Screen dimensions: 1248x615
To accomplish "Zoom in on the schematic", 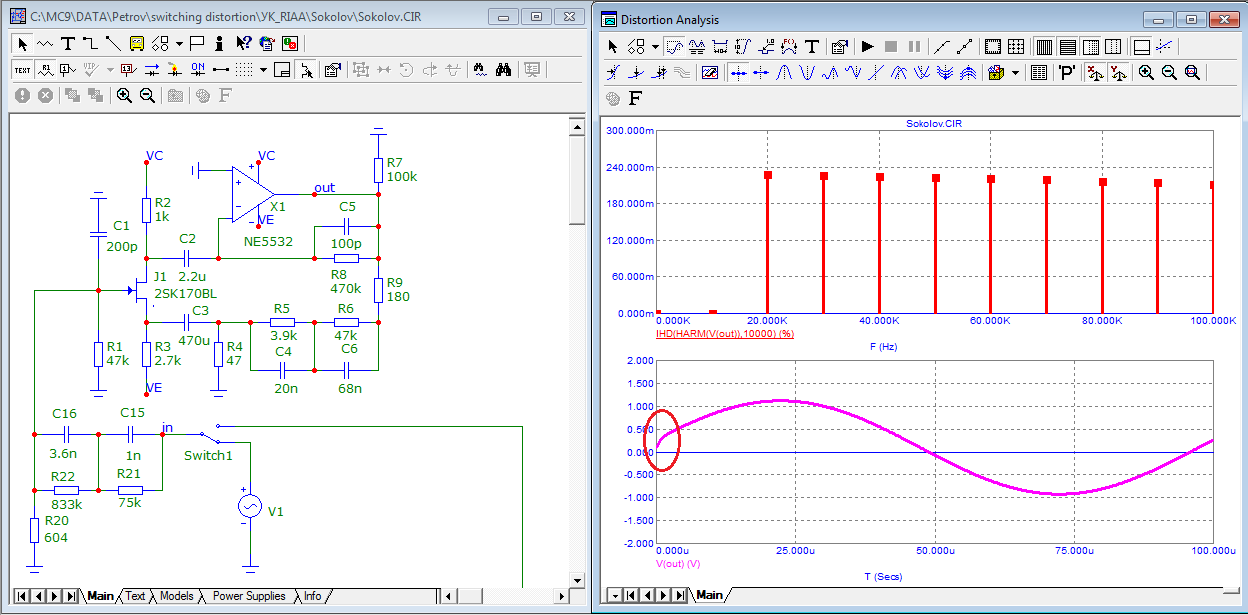I will [x=124, y=95].
